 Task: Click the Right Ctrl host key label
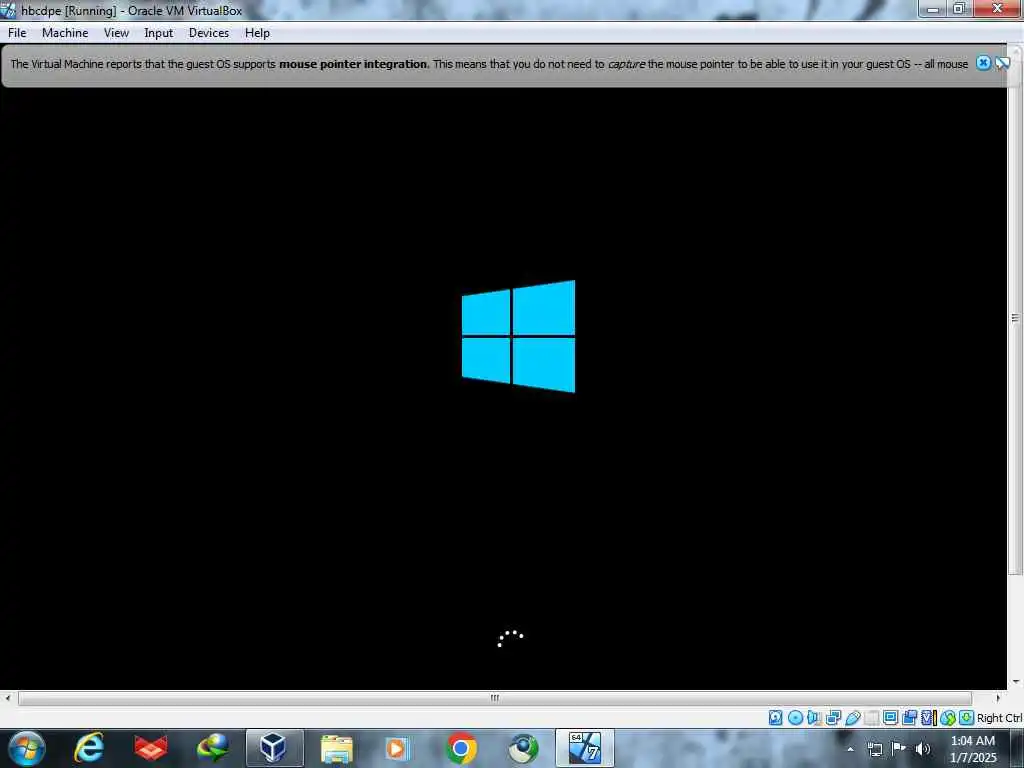coord(1000,718)
